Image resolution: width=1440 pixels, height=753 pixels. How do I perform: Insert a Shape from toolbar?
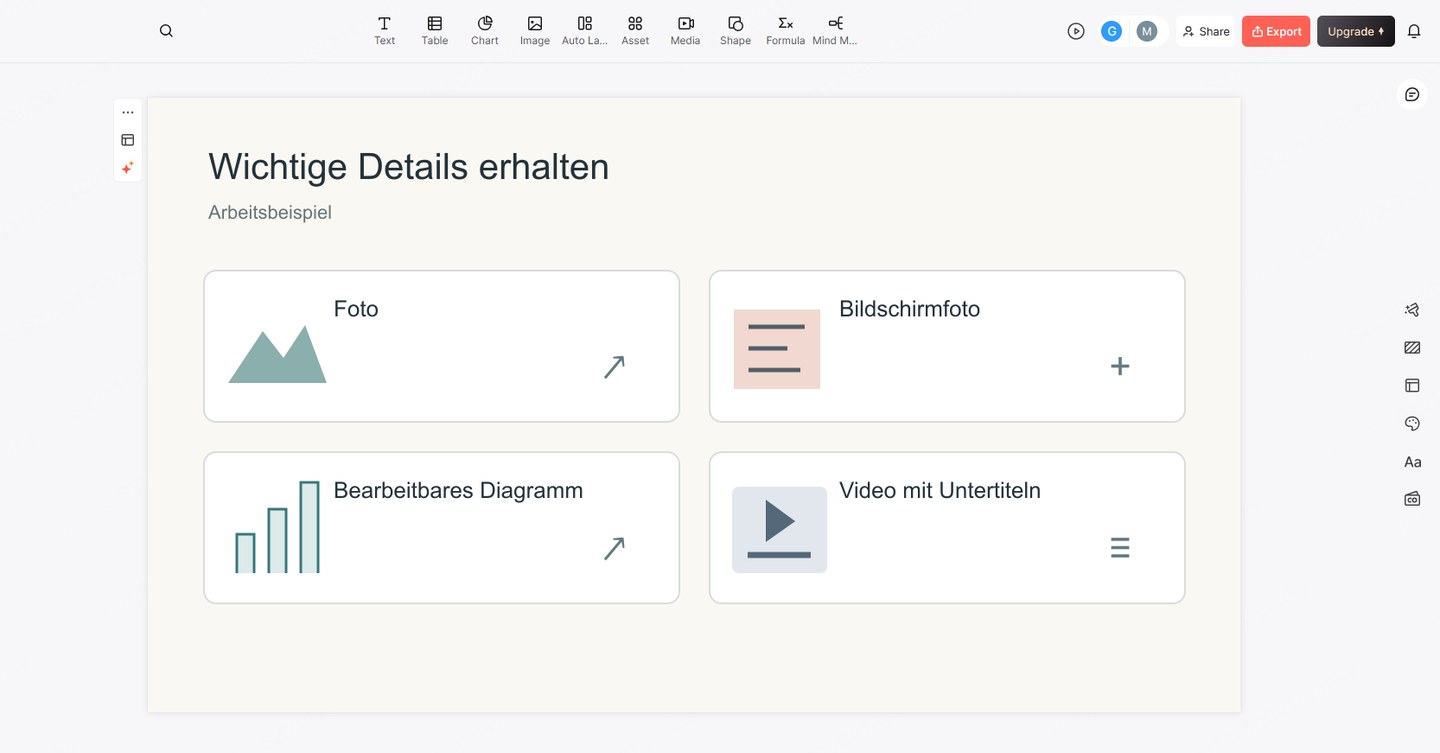tap(735, 30)
